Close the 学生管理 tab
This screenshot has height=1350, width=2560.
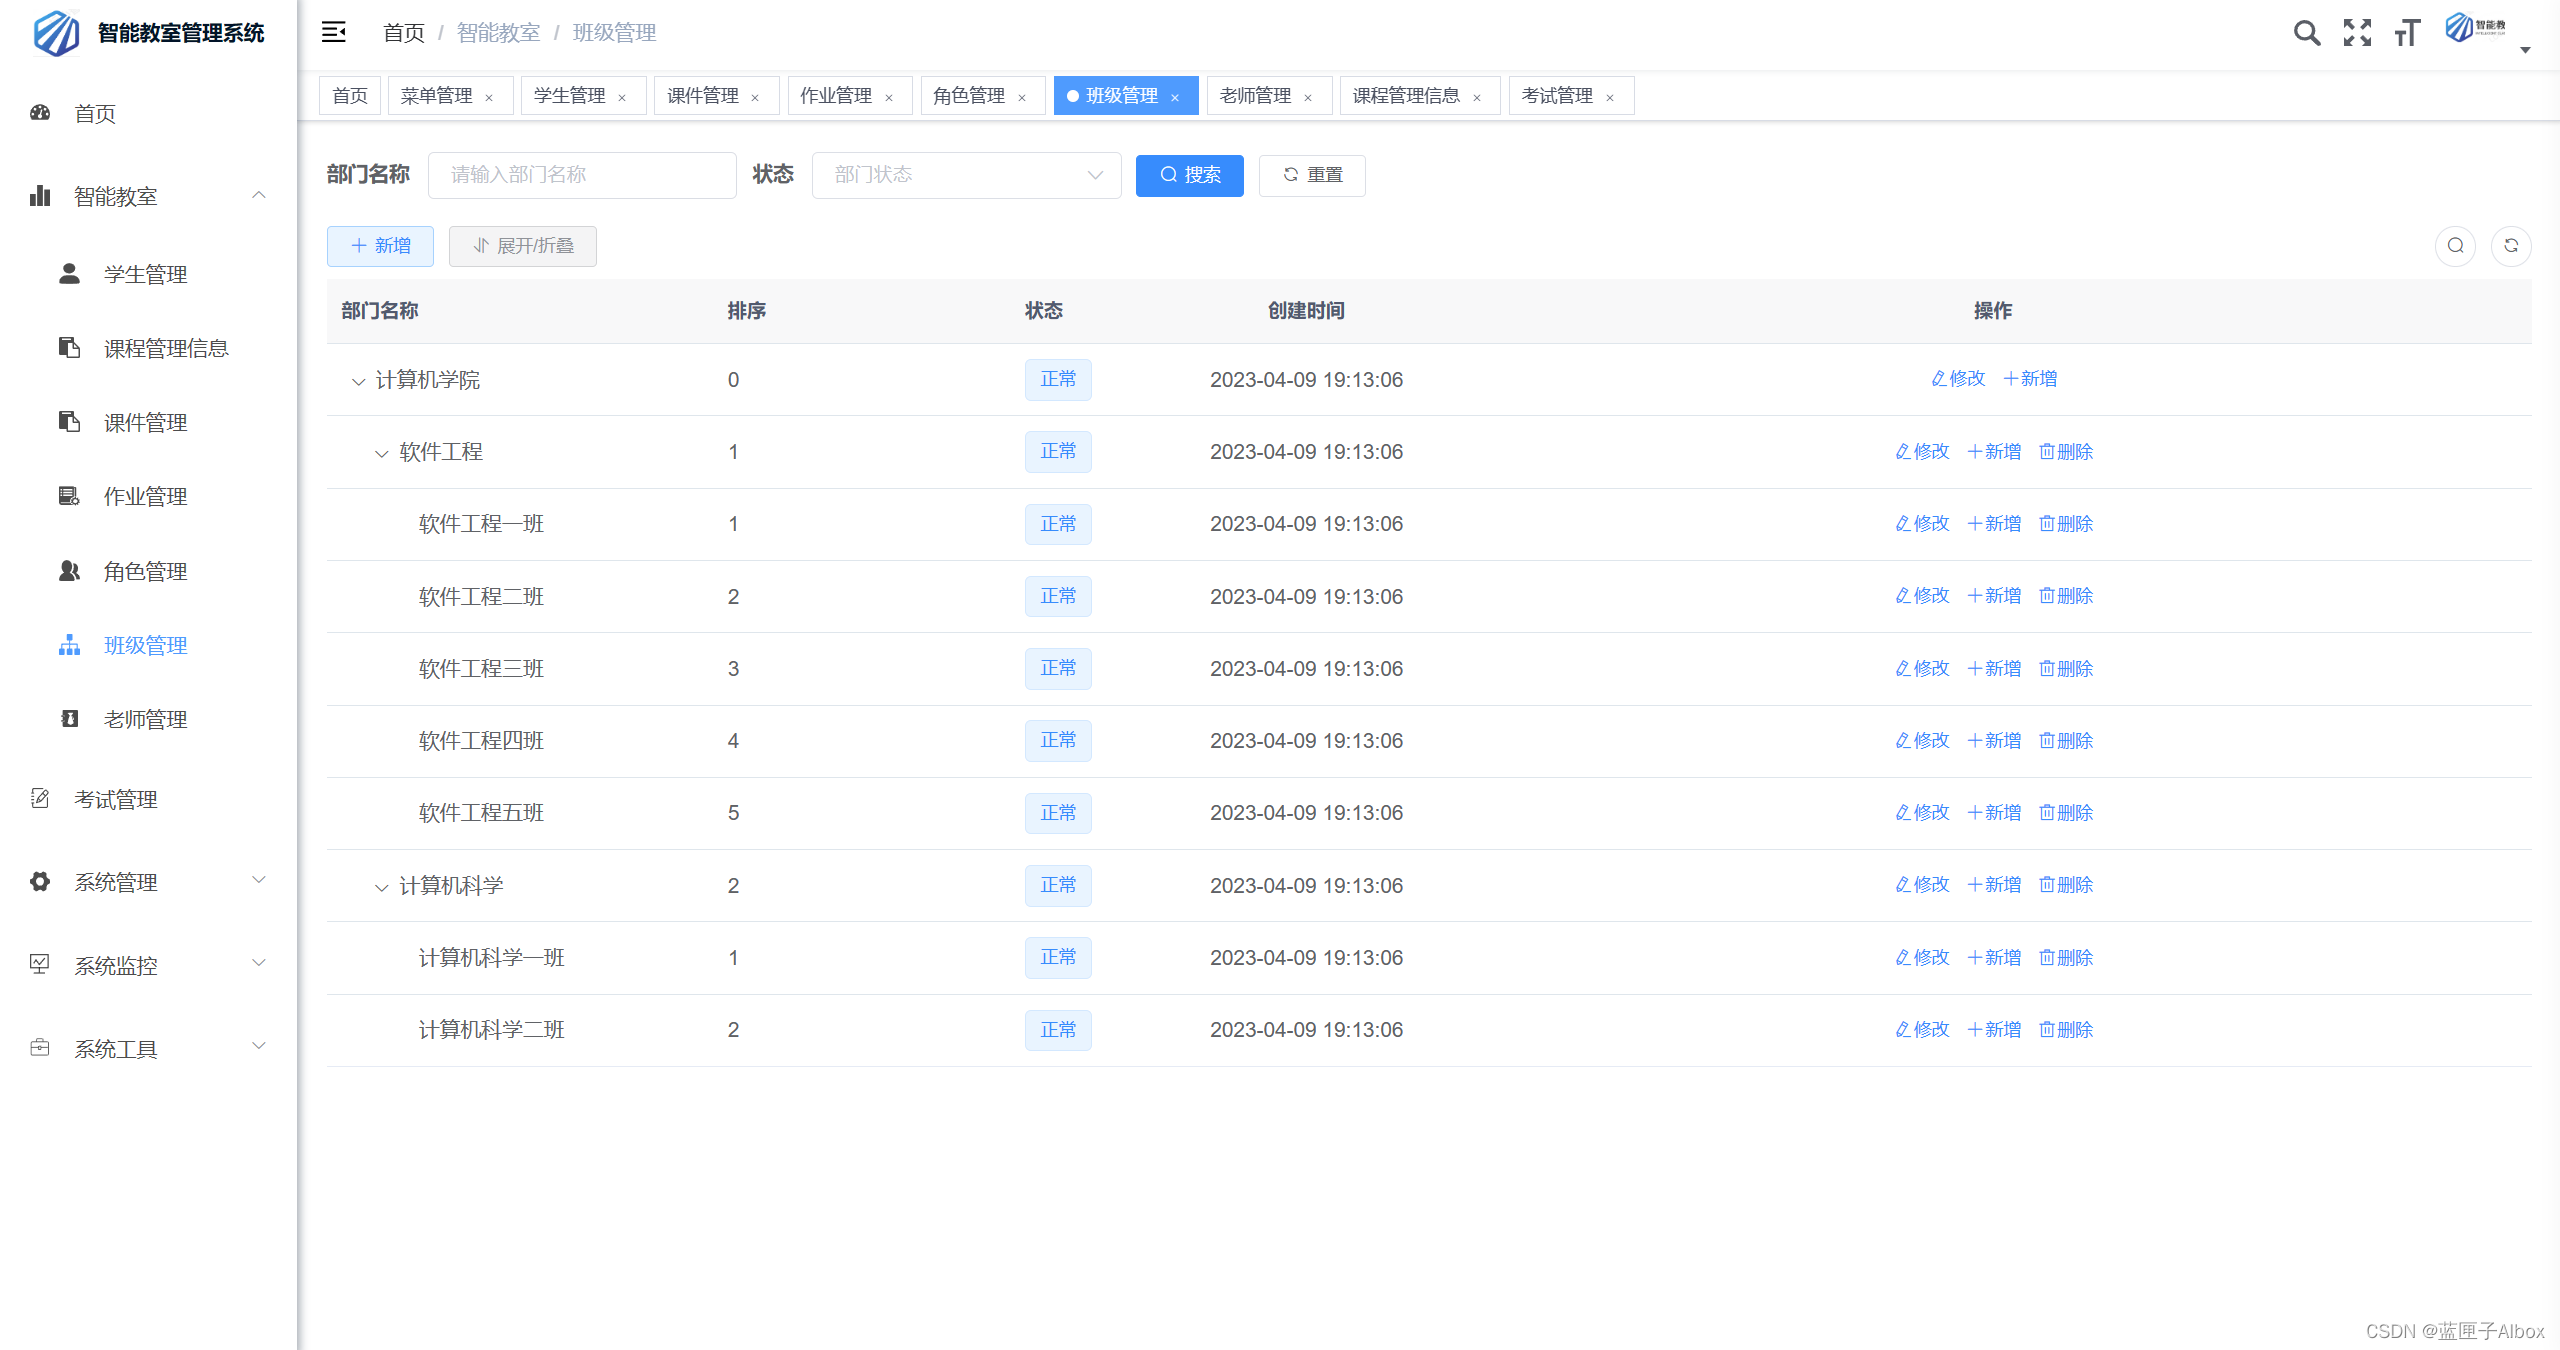622,97
